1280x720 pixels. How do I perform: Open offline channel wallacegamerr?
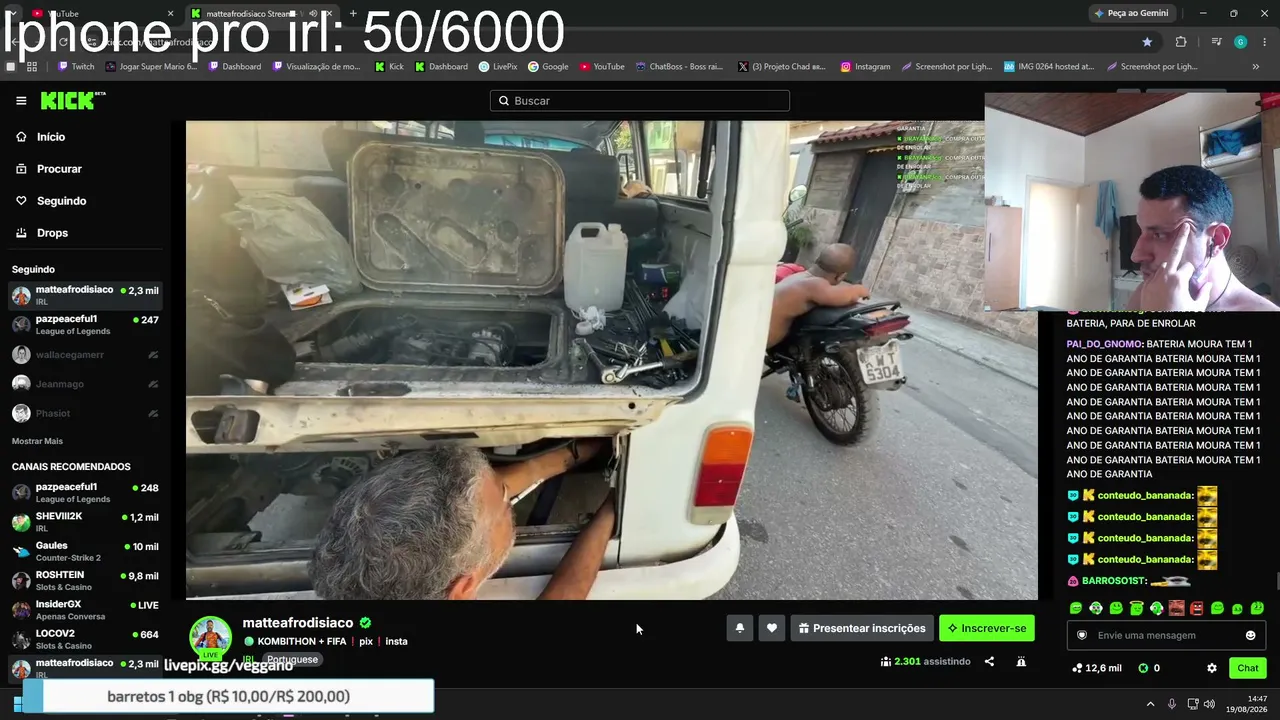click(85, 355)
